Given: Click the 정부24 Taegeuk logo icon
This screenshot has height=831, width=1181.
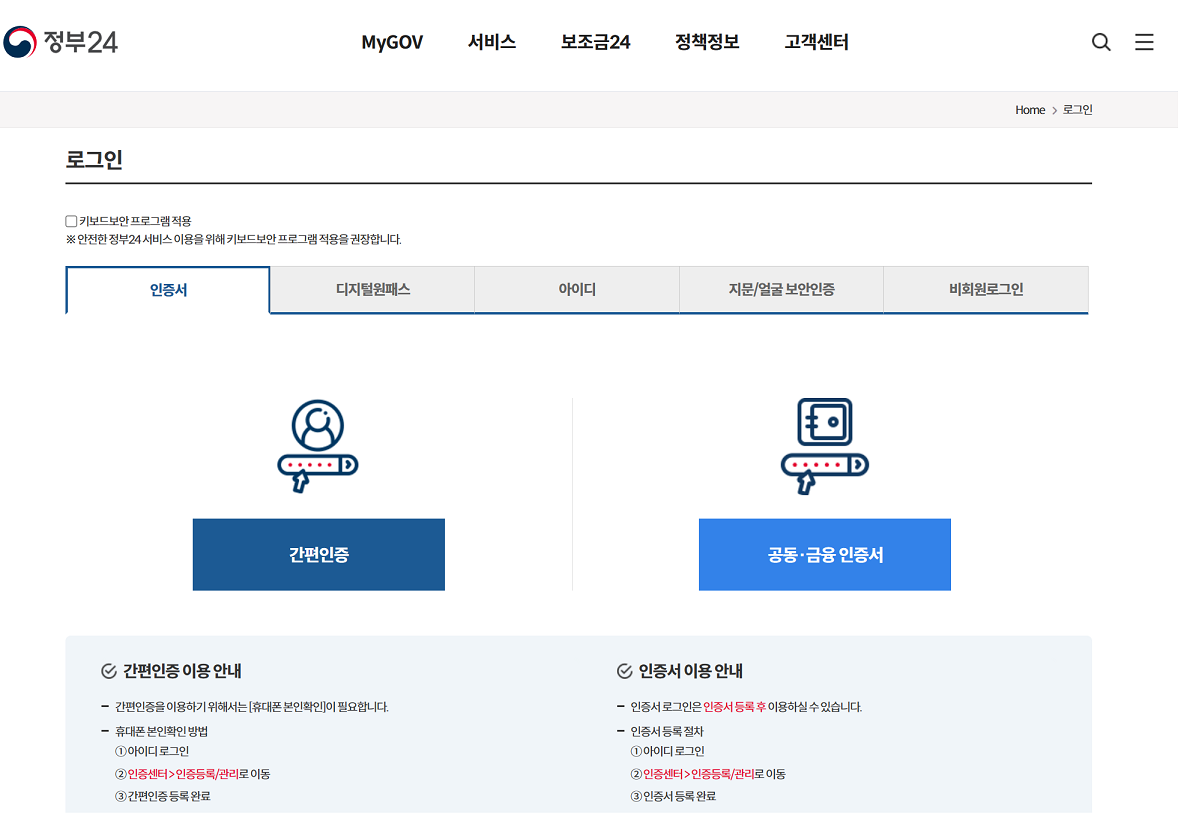Looking at the screenshot, I should point(21,41).
